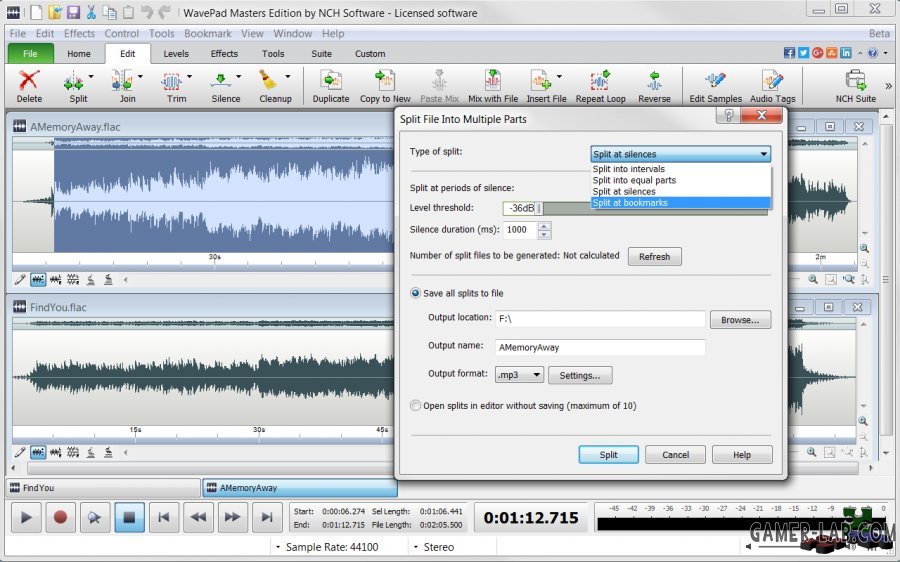
Task: Open the Bookmark menu
Action: pyautogui.click(x=208, y=33)
